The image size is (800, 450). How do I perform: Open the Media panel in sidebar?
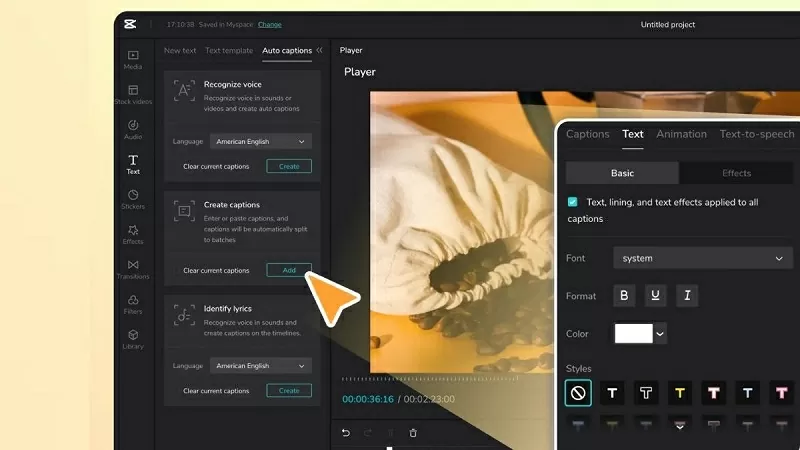133,59
